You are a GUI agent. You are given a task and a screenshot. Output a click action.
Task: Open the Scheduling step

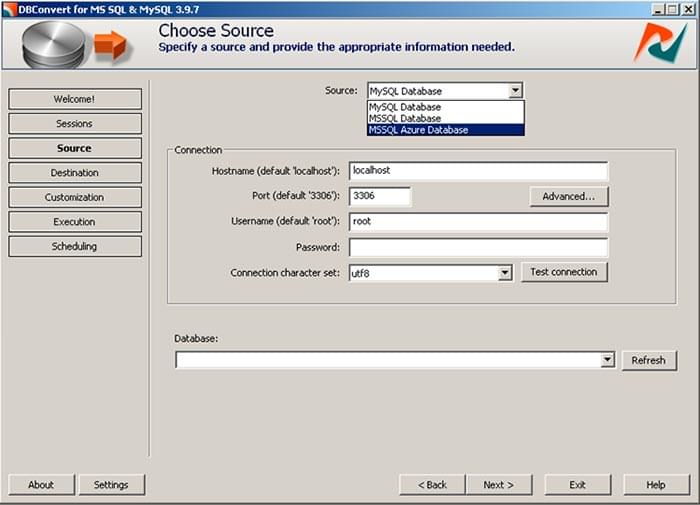75,246
